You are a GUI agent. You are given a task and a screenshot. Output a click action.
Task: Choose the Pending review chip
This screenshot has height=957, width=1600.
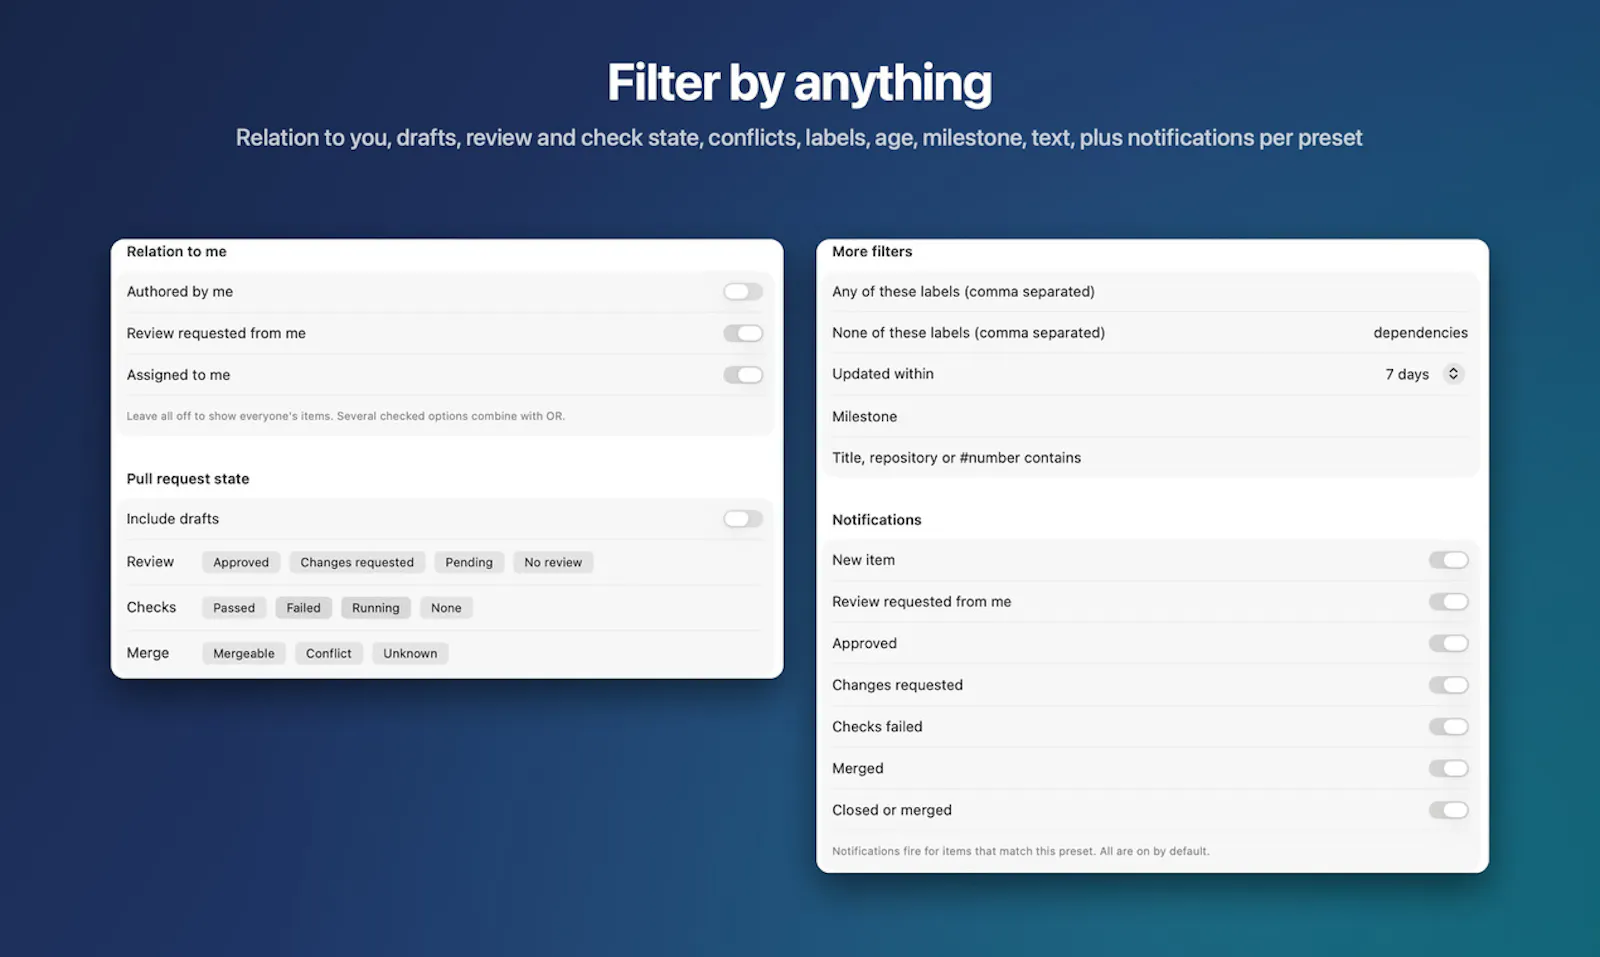pyautogui.click(x=469, y=562)
